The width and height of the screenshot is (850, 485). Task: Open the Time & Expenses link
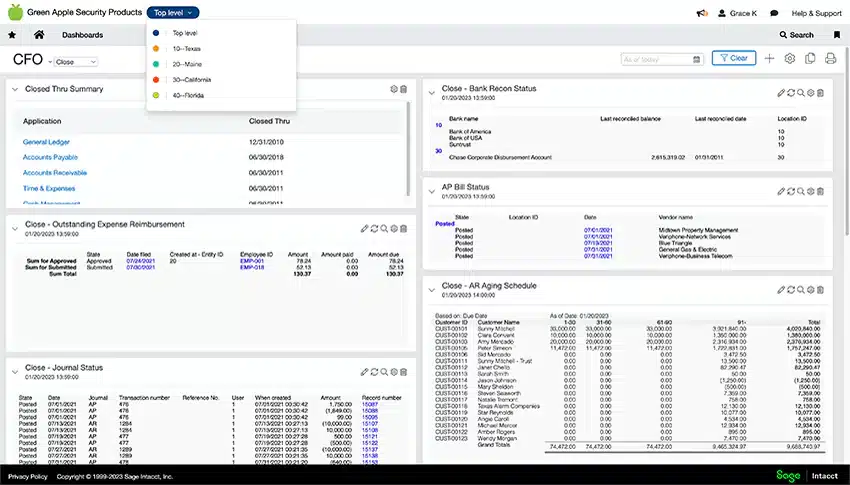(x=49, y=189)
